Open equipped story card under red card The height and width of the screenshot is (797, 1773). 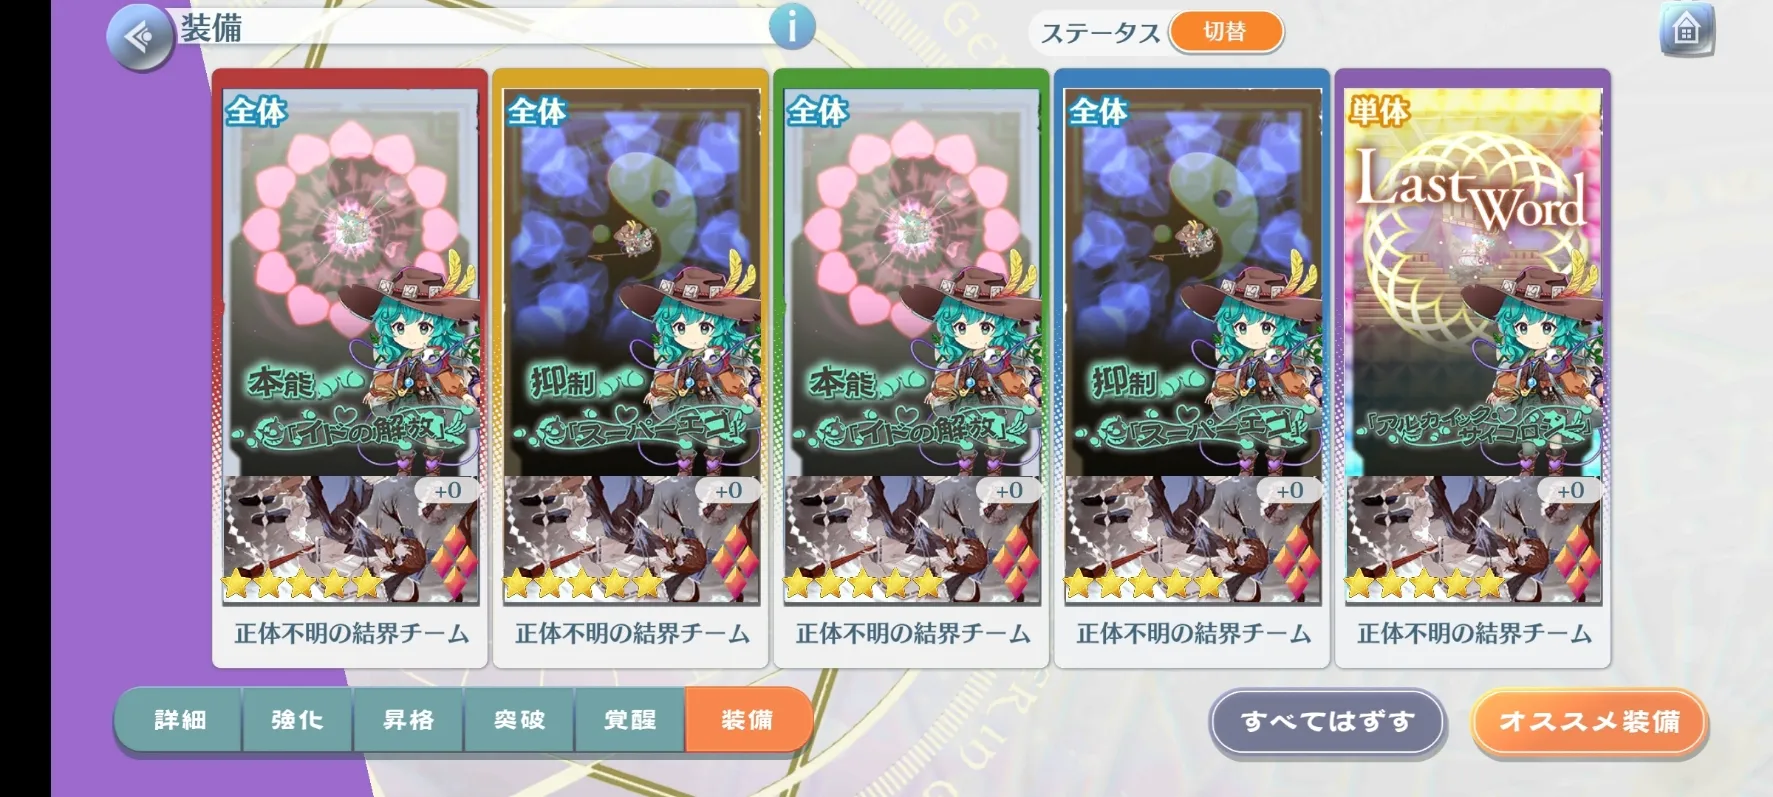pos(350,540)
